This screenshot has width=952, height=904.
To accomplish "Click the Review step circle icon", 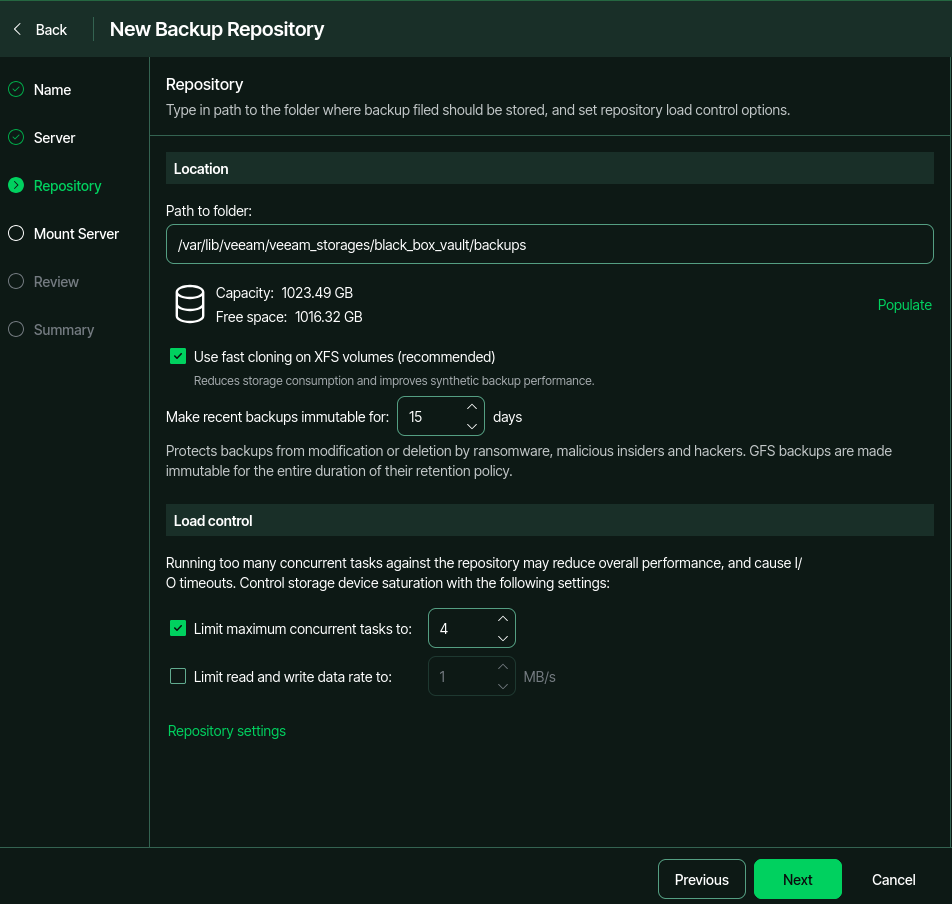I will coord(16,281).
